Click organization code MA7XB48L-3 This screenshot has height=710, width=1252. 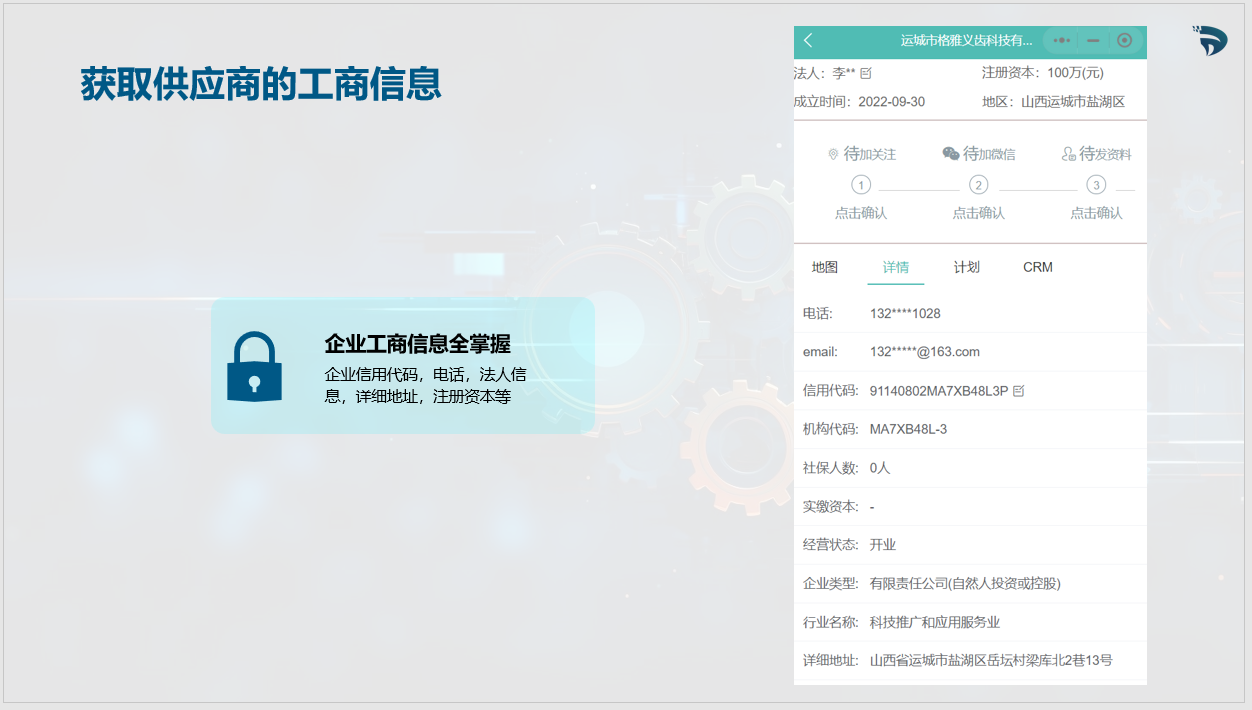908,429
